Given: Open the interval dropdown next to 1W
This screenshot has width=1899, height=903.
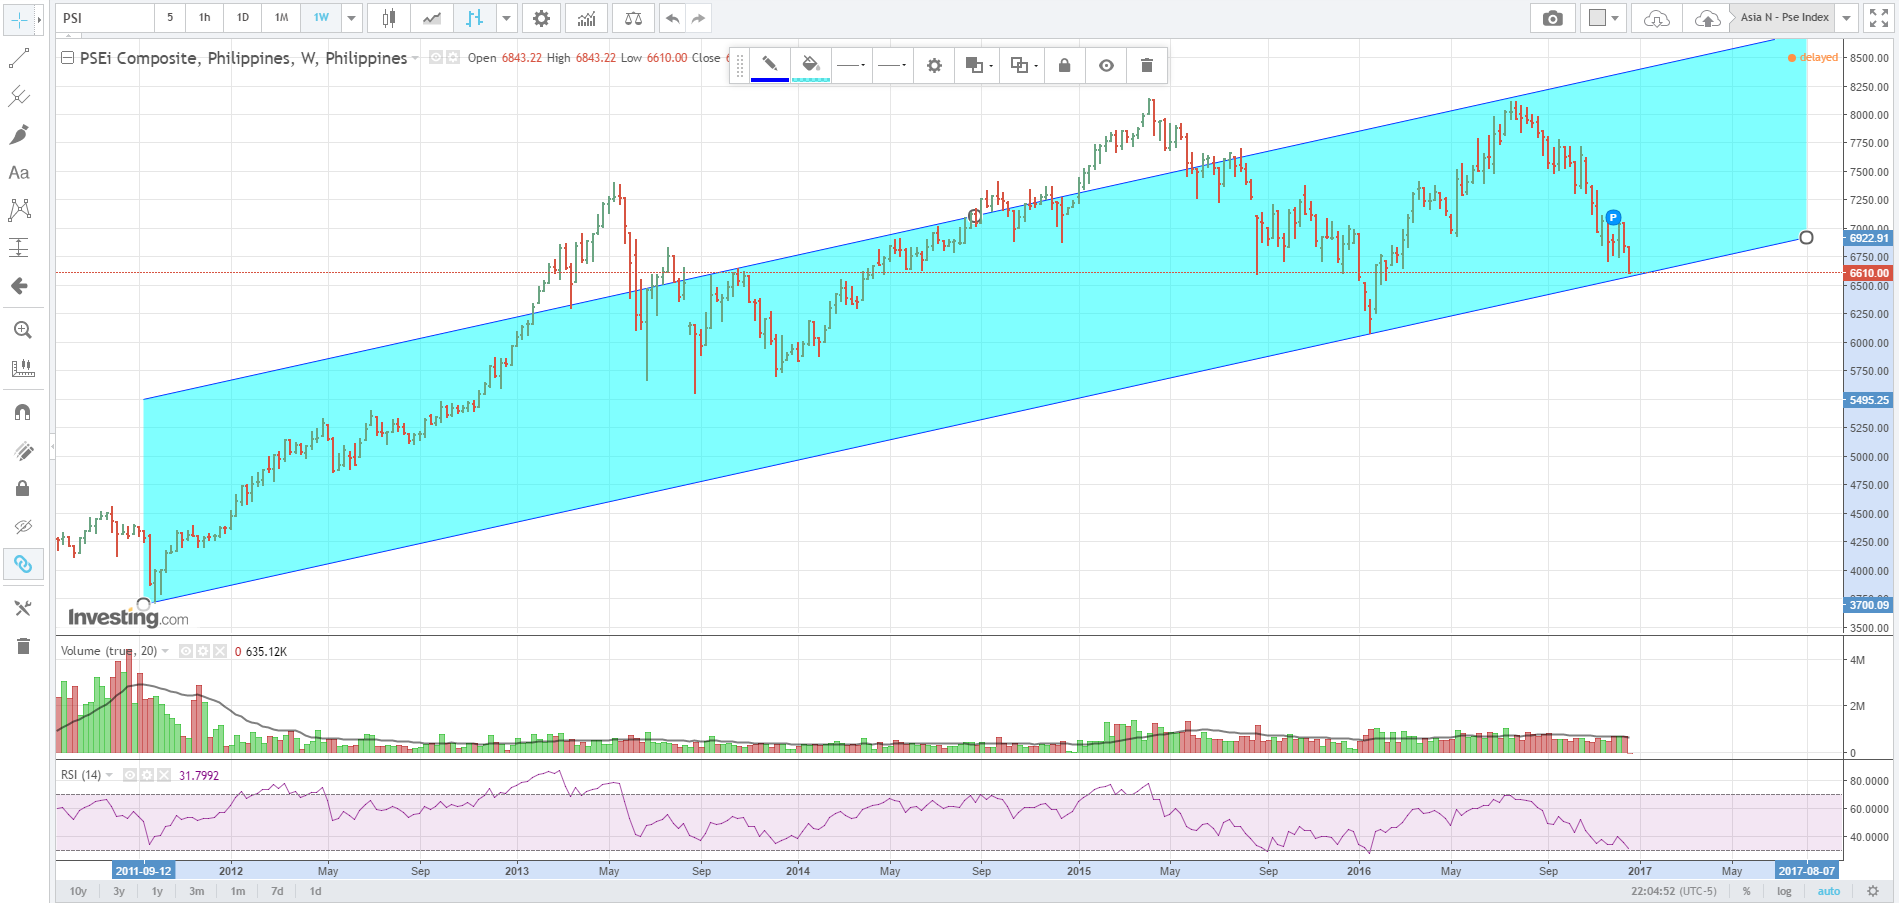Looking at the screenshot, I should (351, 17).
